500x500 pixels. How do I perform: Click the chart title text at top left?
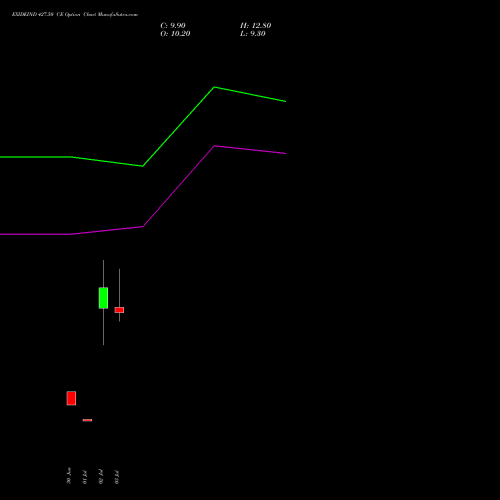click(75, 15)
